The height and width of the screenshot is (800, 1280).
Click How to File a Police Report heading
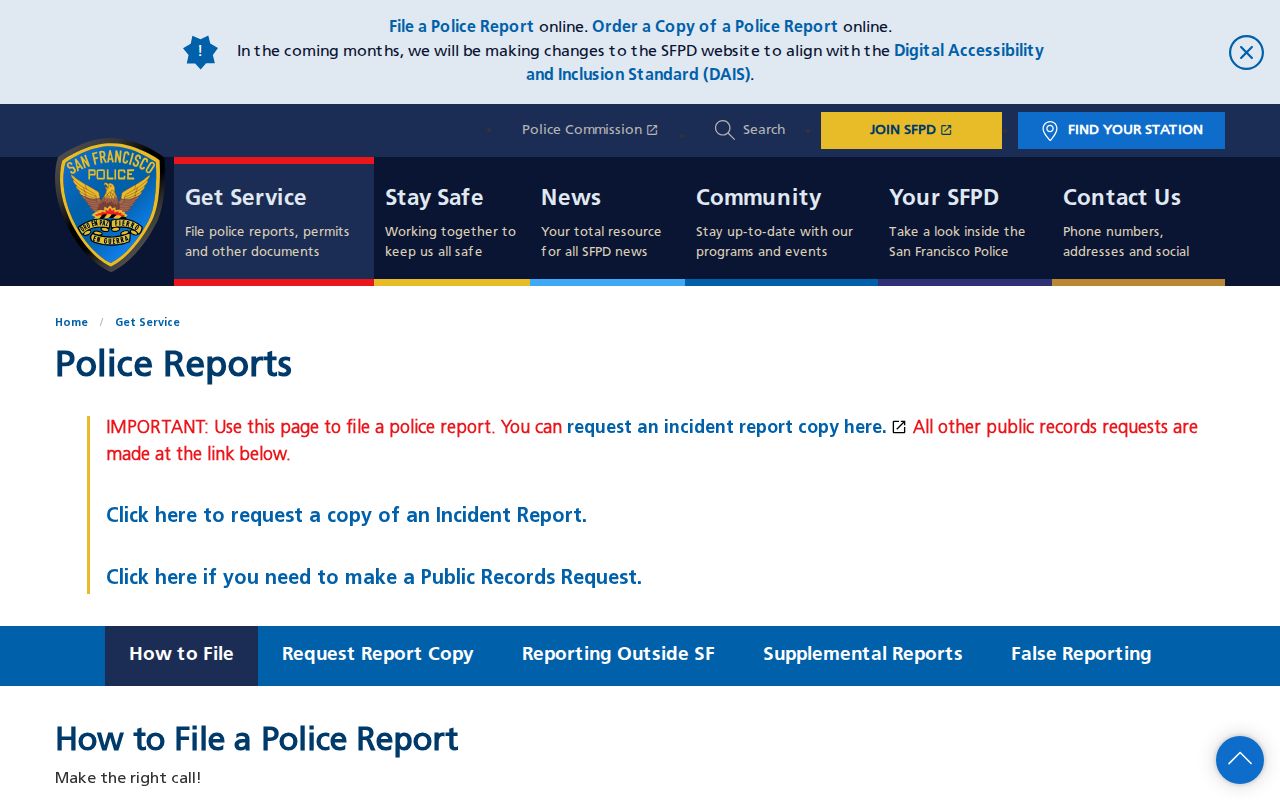256,740
